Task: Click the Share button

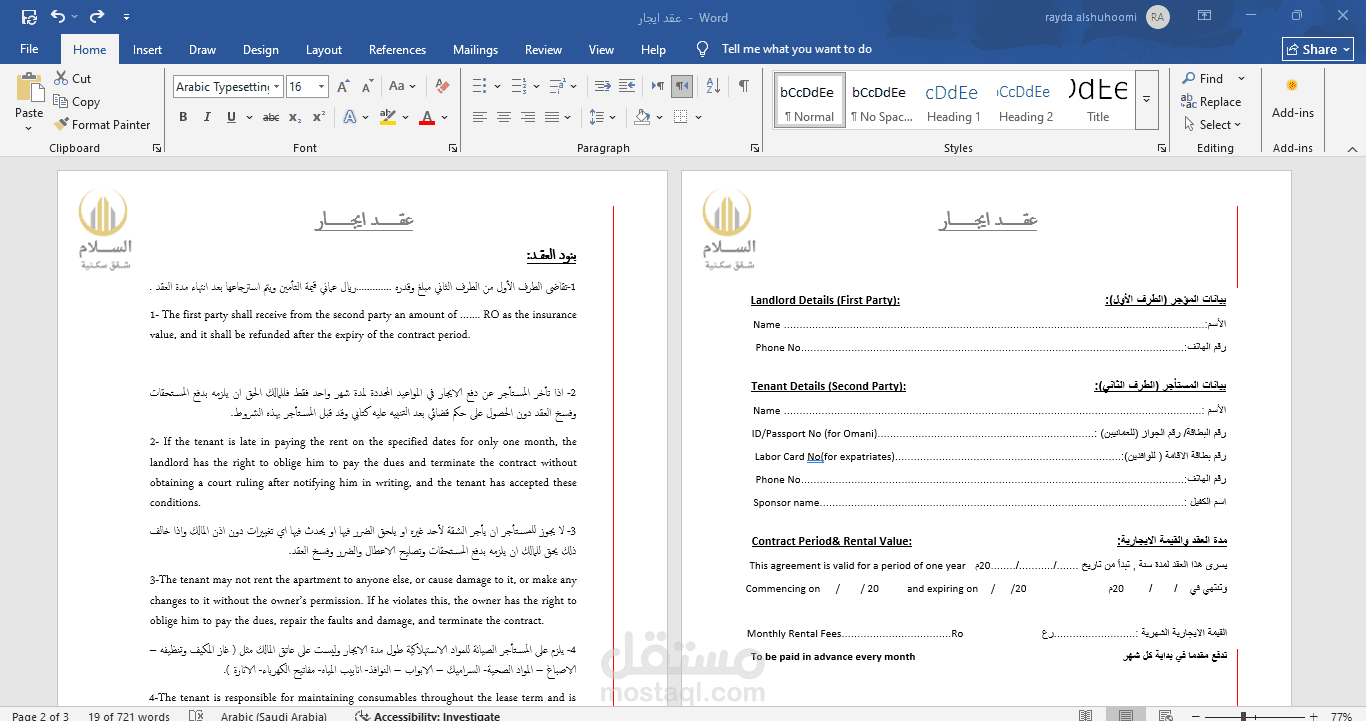Action: coord(1317,49)
